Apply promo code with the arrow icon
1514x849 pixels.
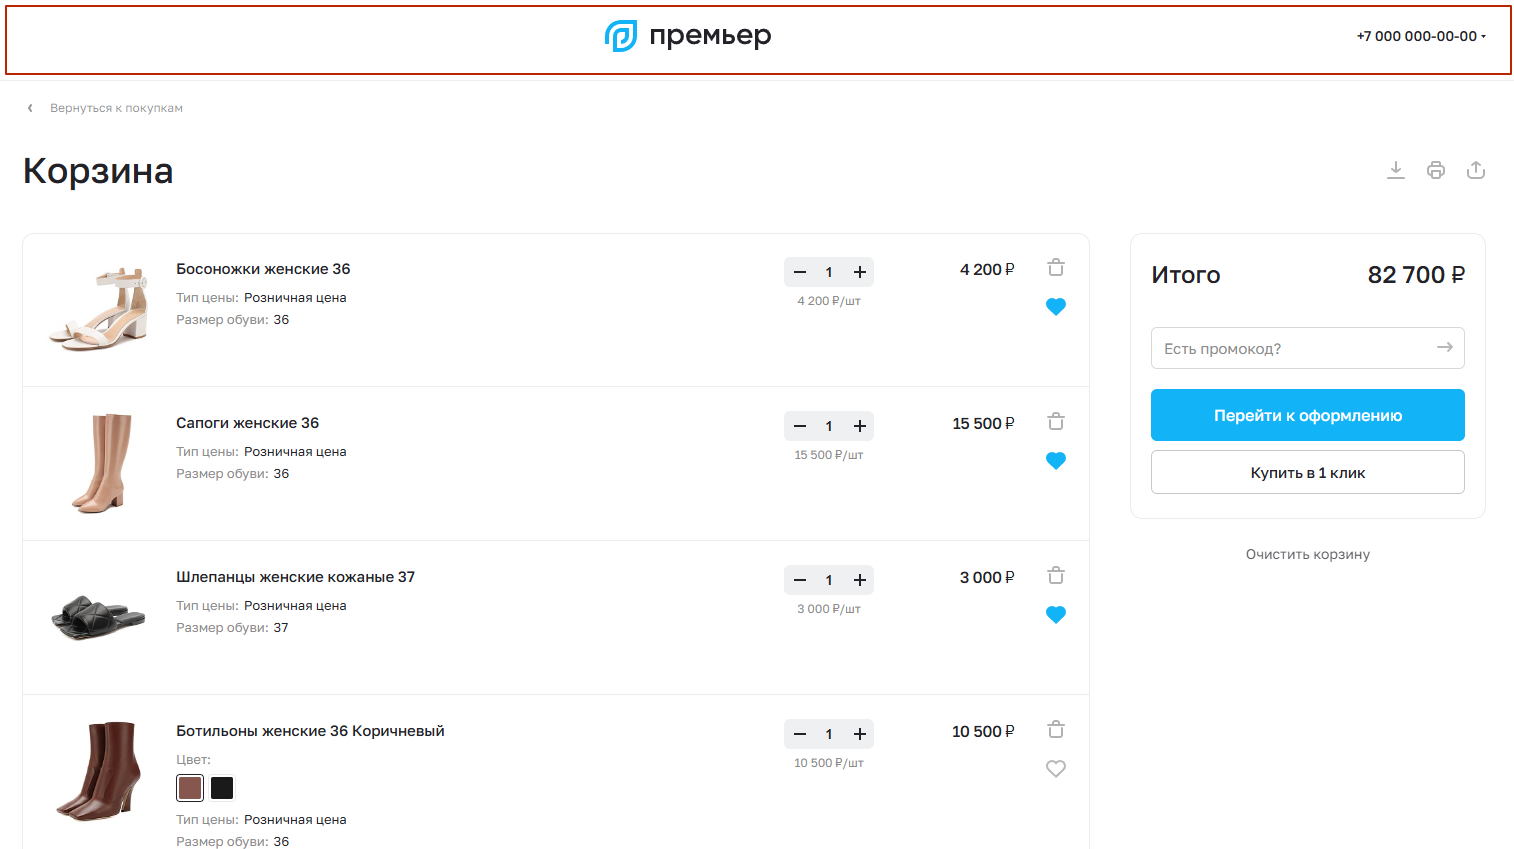(1445, 347)
